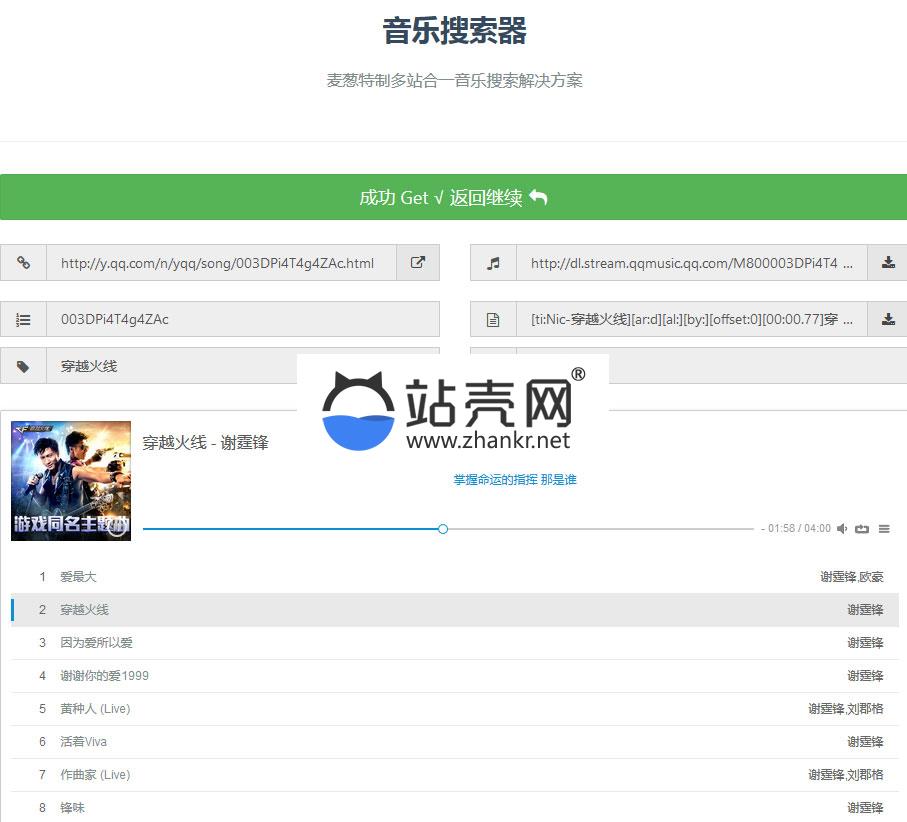Screen dimensions: 907x822
Task: Click the lyrics document icon
Action: tap(492, 319)
